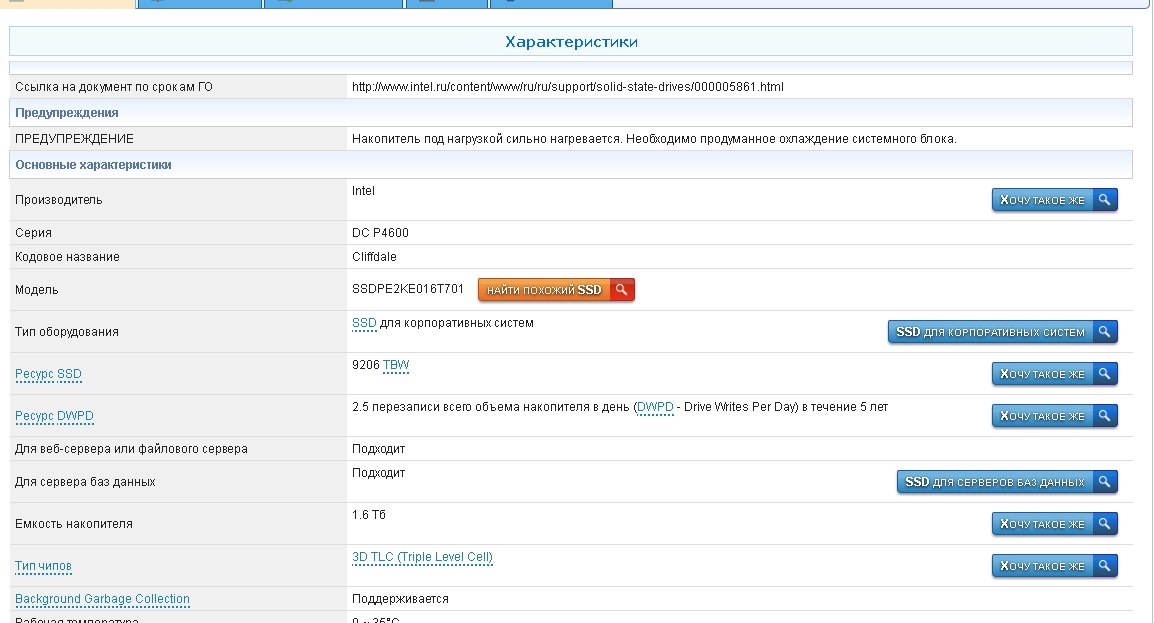Image resolution: width=1154 pixels, height=623 pixels.
Task: Click 'Хочу такое же' in Ресурс SSD row
Action: pos(1055,374)
